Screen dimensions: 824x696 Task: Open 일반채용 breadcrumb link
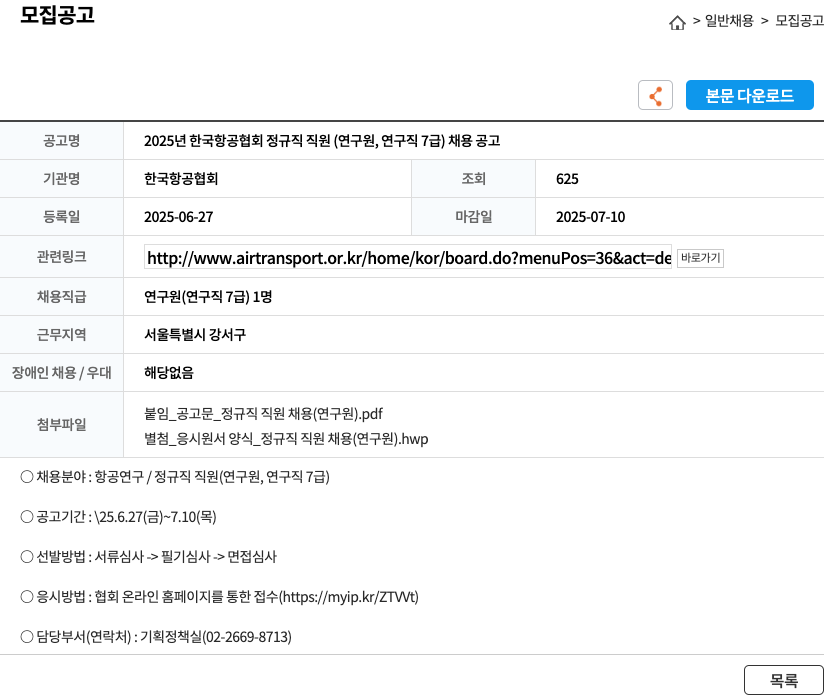[729, 21]
